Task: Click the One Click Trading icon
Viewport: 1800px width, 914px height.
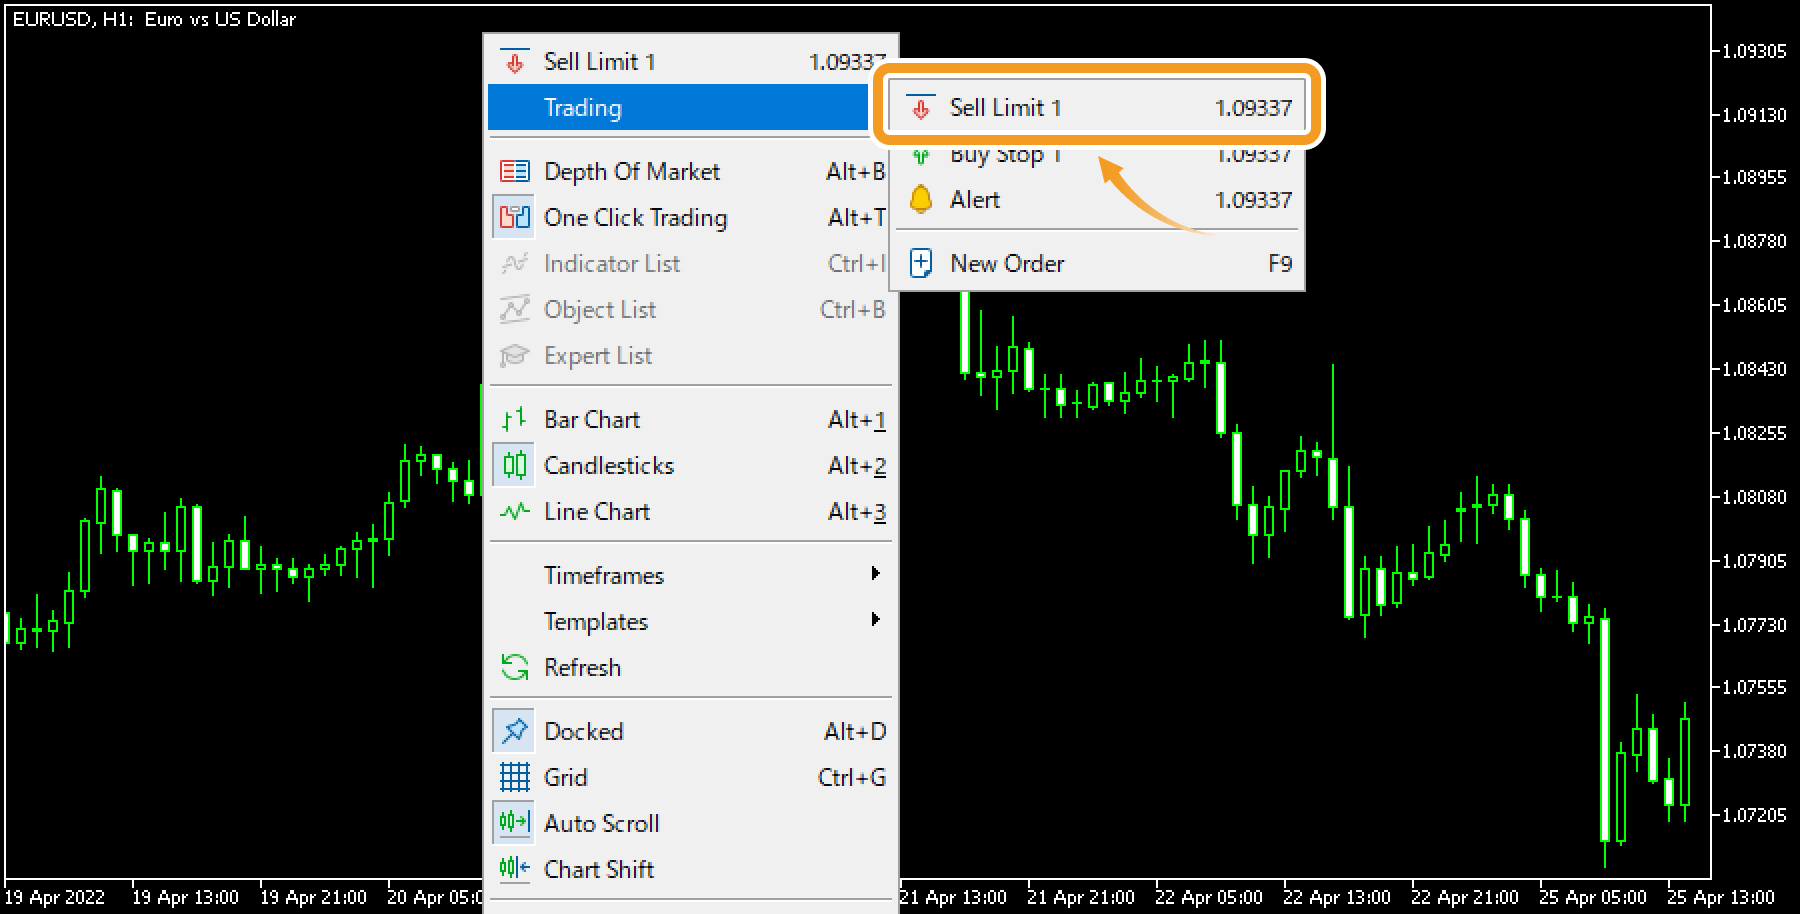Action: pyautogui.click(x=514, y=217)
